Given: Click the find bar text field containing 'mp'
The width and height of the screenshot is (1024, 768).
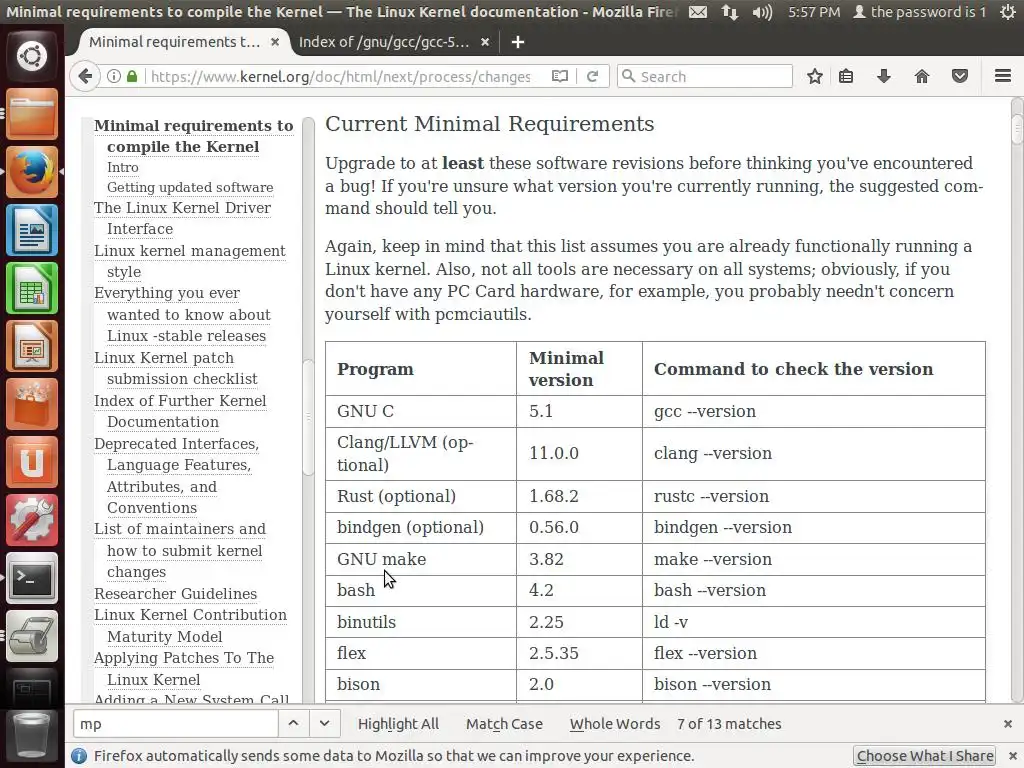Looking at the screenshot, I should coord(175,724).
